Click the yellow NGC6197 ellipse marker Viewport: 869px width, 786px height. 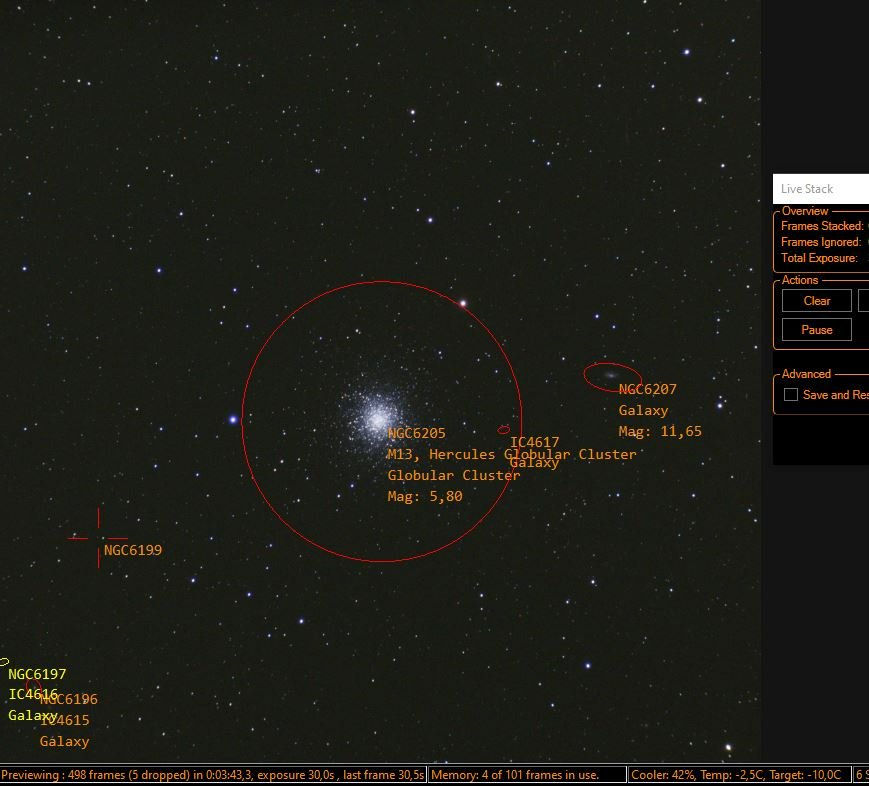coord(4,661)
